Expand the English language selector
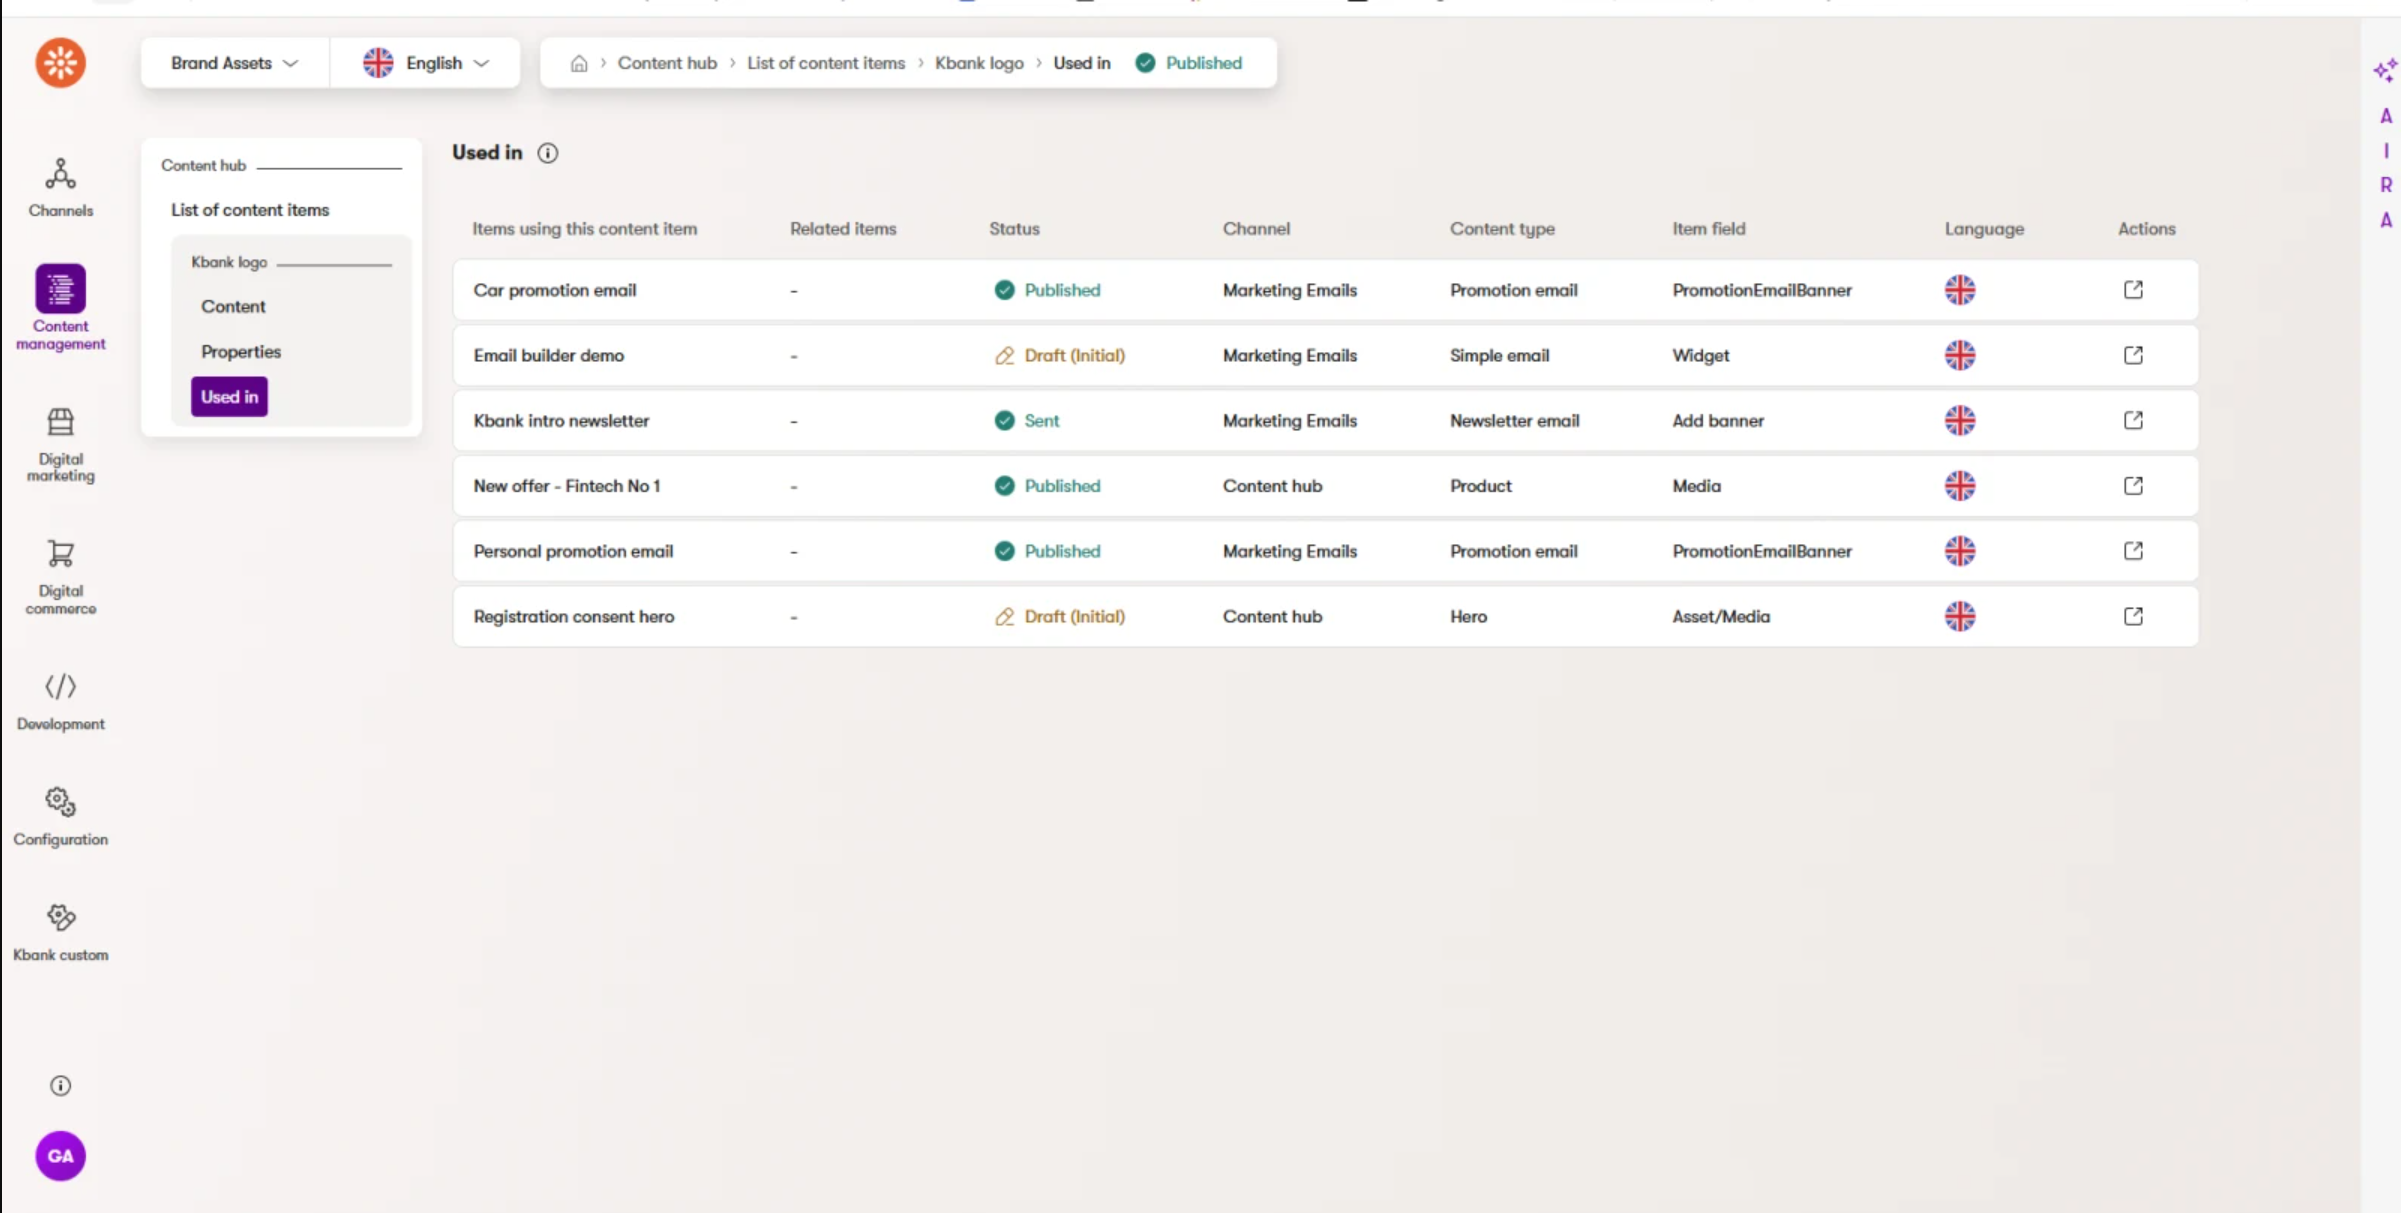2401x1213 pixels. click(x=427, y=62)
